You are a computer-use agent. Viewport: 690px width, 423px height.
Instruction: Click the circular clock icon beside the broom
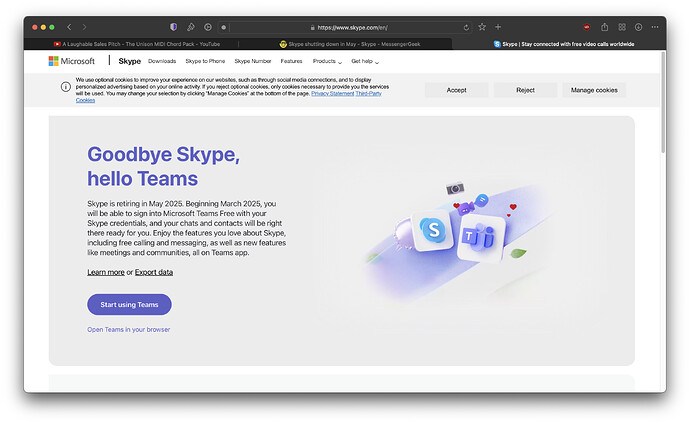click(x=208, y=27)
